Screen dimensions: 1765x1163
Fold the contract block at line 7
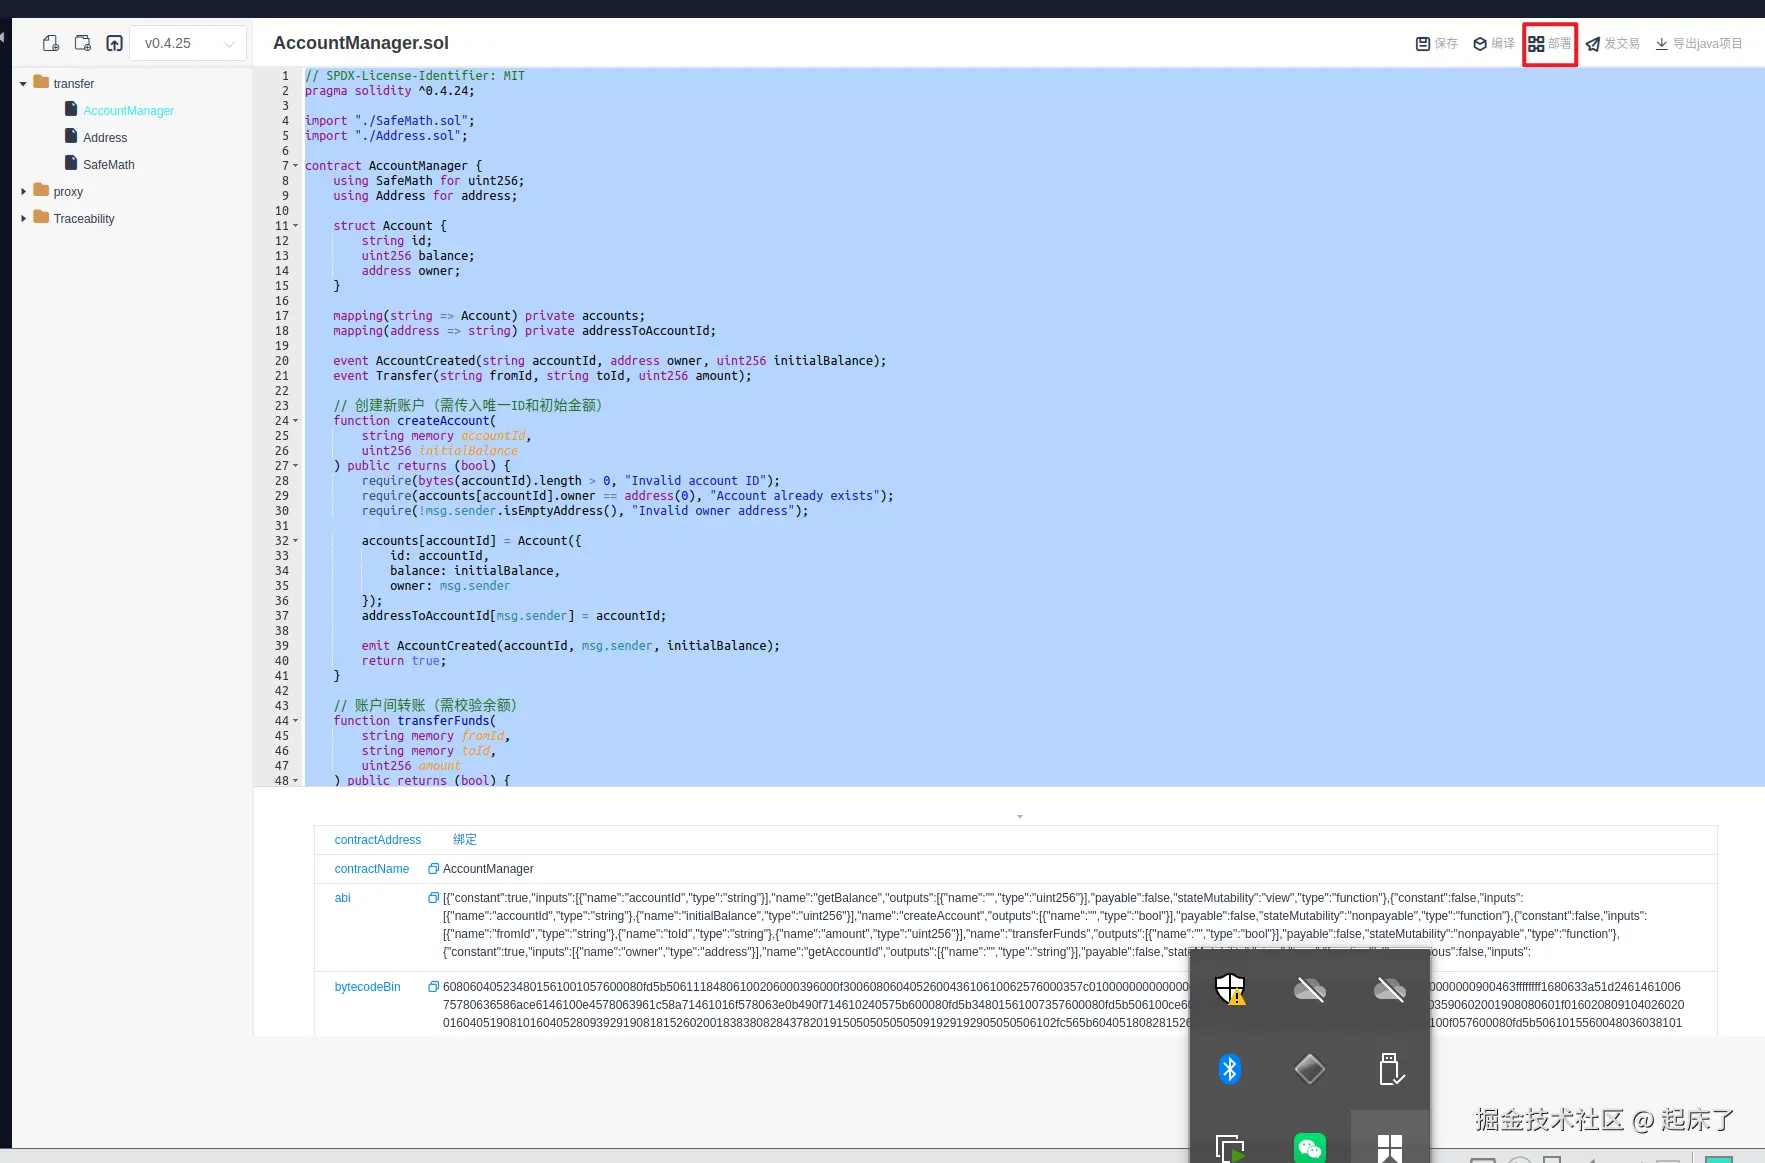[x=295, y=166]
